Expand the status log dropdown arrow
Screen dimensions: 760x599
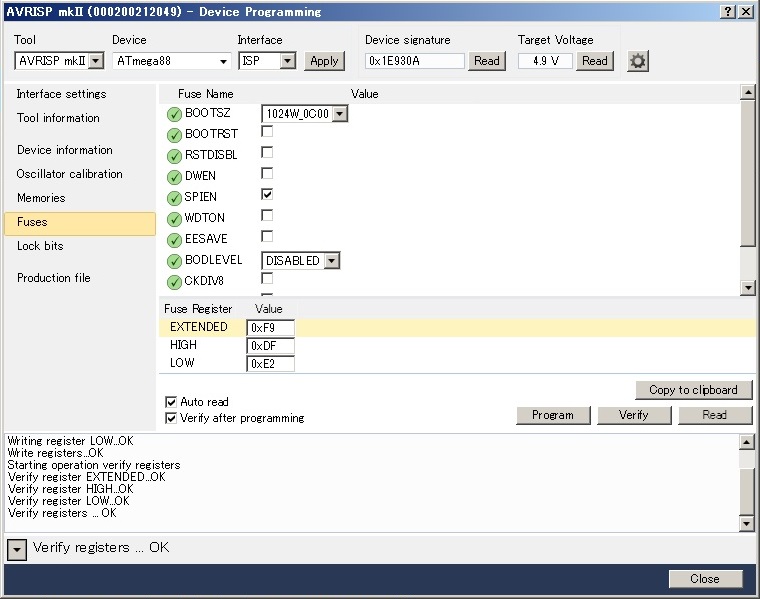(x=17, y=550)
